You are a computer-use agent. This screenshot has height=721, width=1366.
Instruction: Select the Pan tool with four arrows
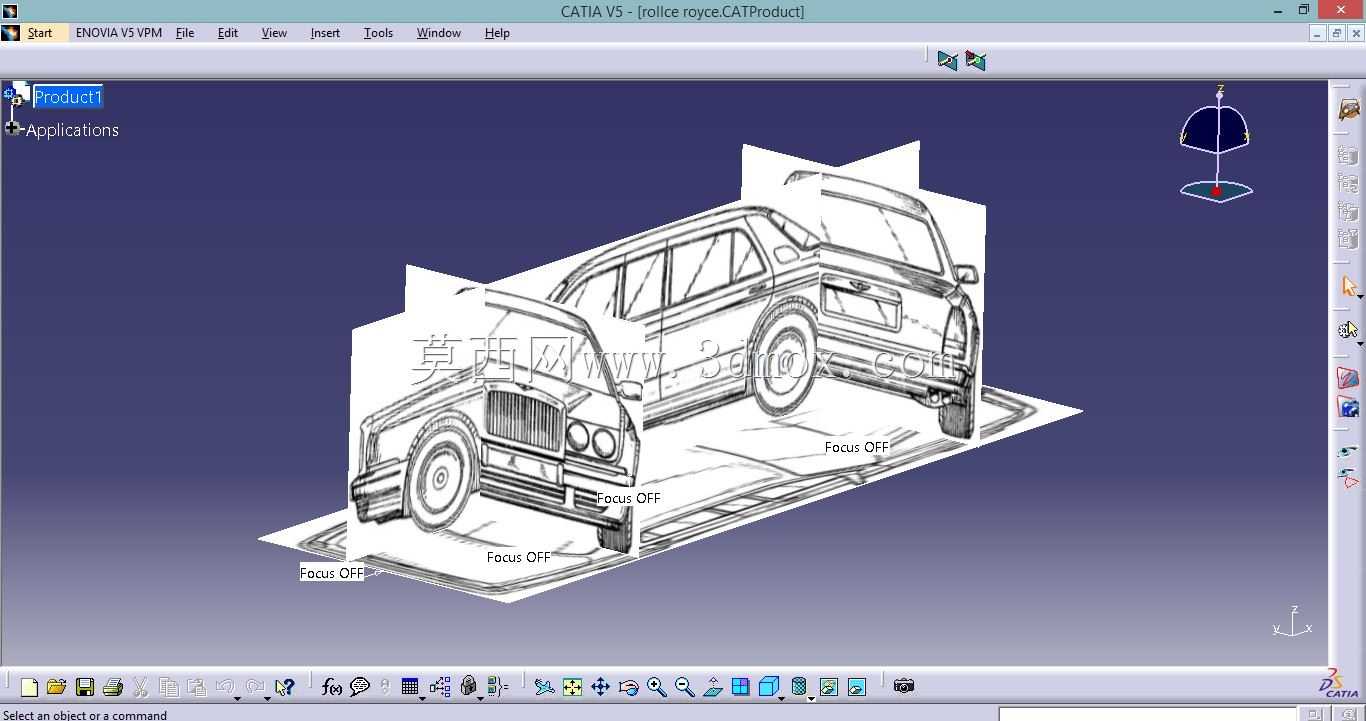(x=600, y=687)
